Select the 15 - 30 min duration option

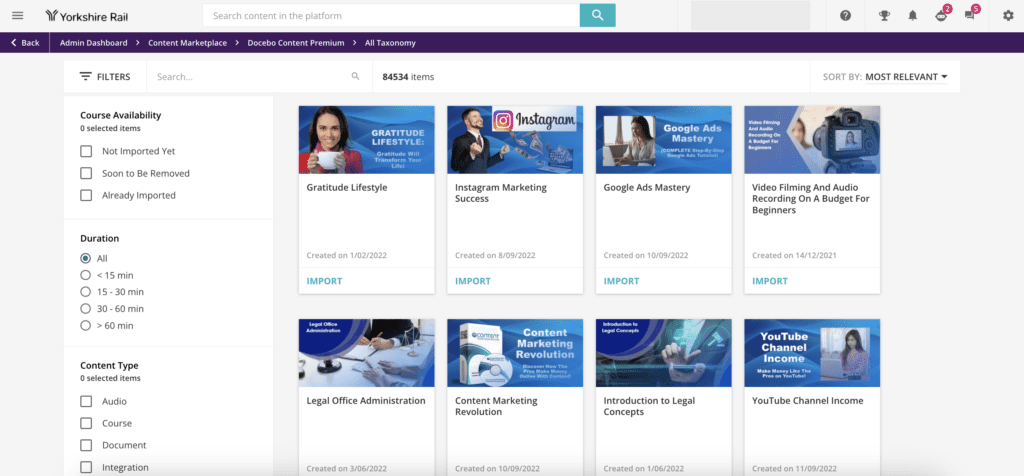86,292
